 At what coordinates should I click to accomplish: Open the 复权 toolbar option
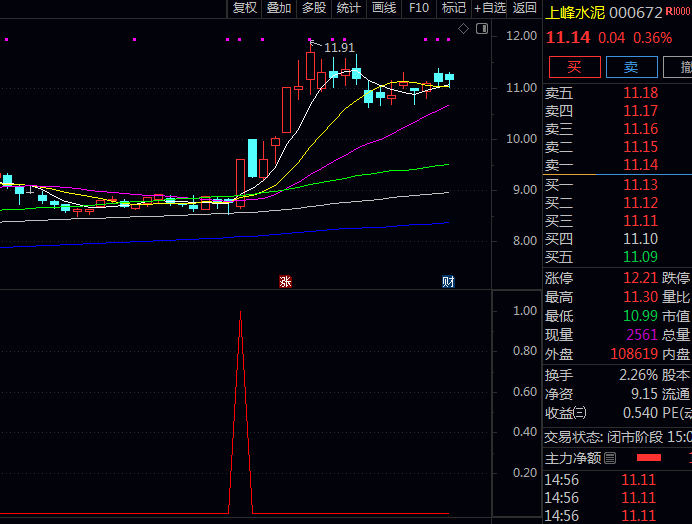(x=244, y=8)
